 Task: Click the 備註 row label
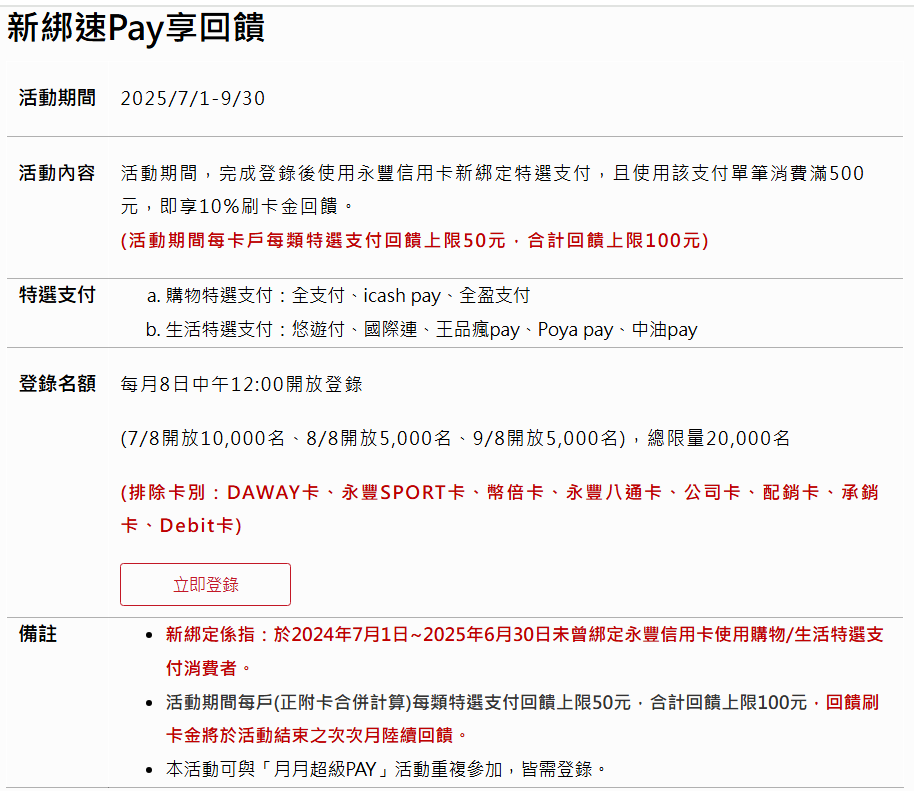point(38,634)
